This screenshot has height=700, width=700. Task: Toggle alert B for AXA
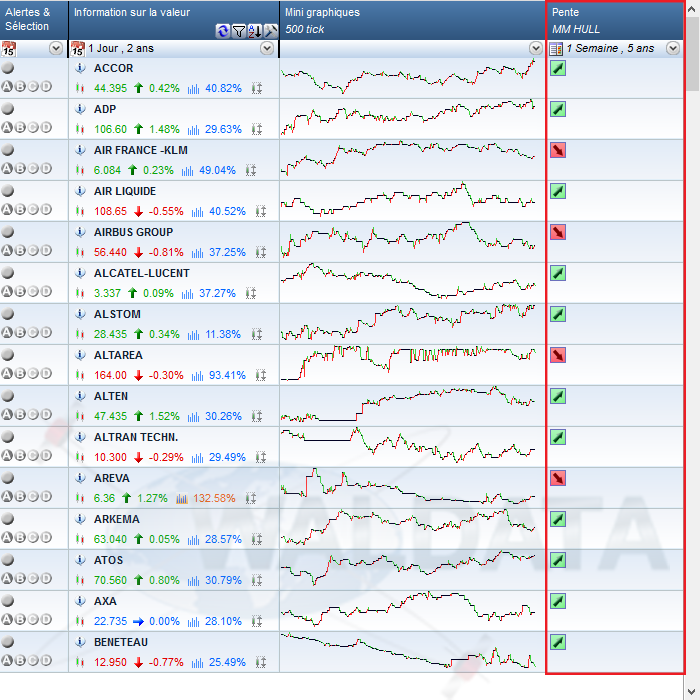(x=20, y=619)
